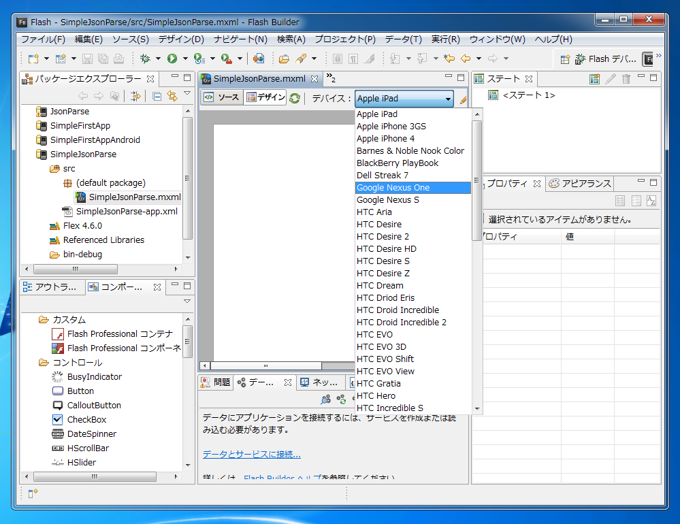The width and height of the screenshot is (680, 524).
Task: Click the Flash Debug perspective button
Action: [606, 59]
